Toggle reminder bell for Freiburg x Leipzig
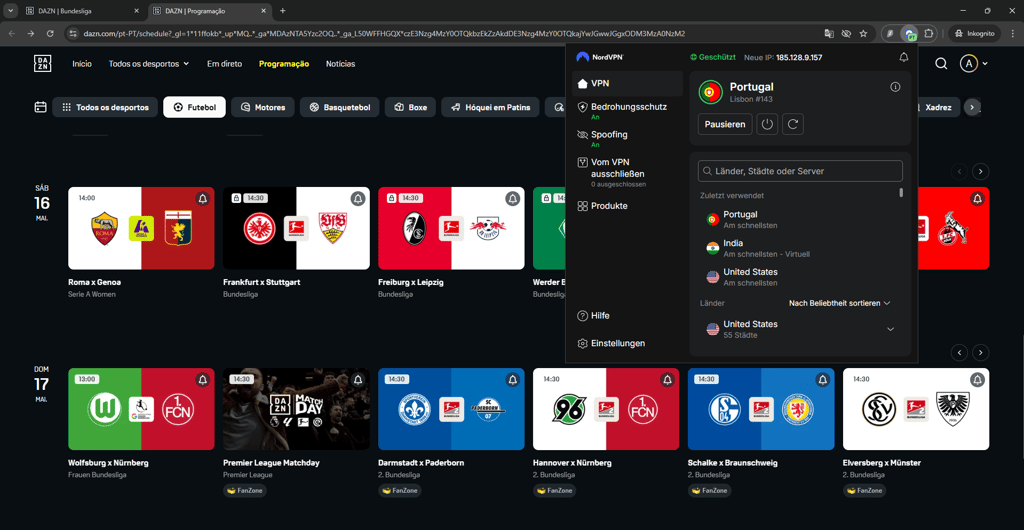 513,198
